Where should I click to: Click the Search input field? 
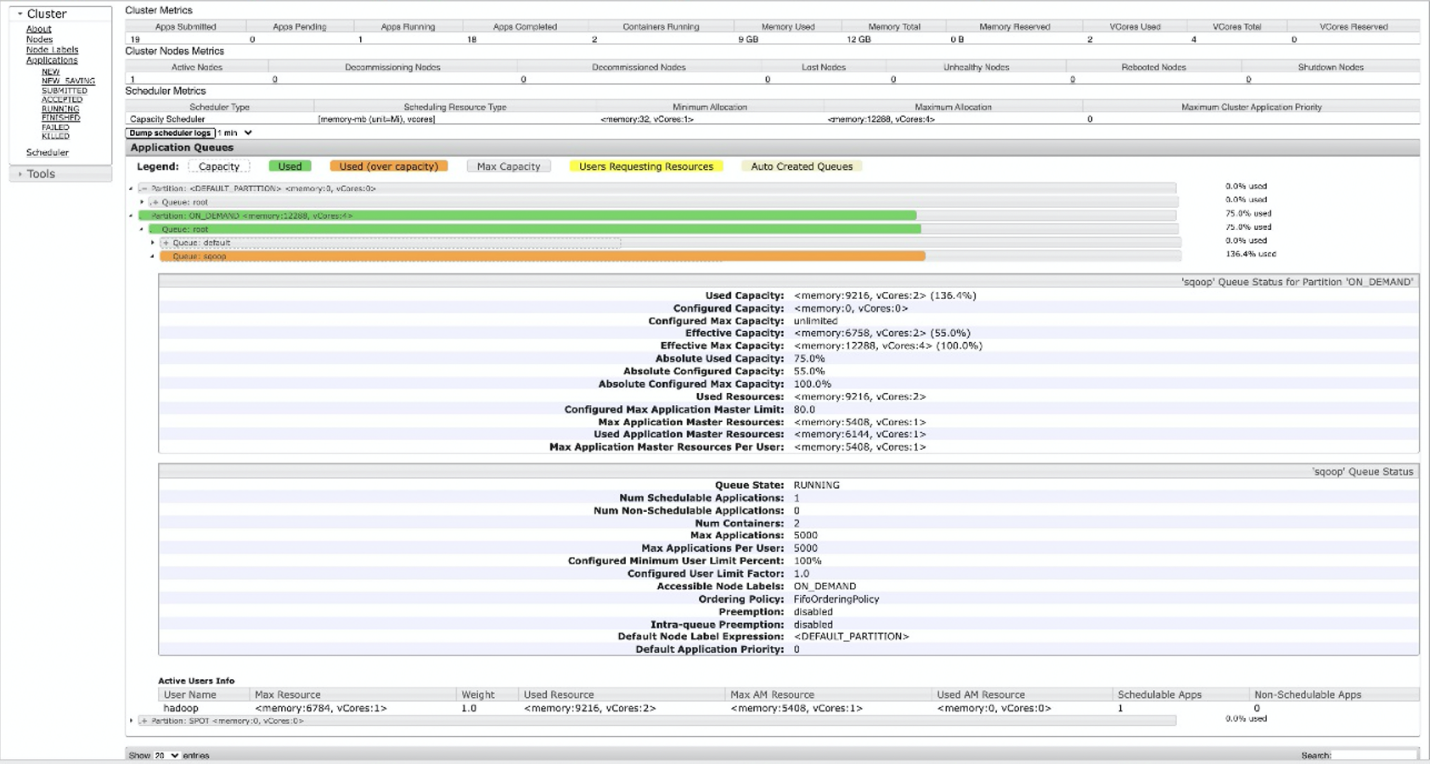click(1374, 756)
